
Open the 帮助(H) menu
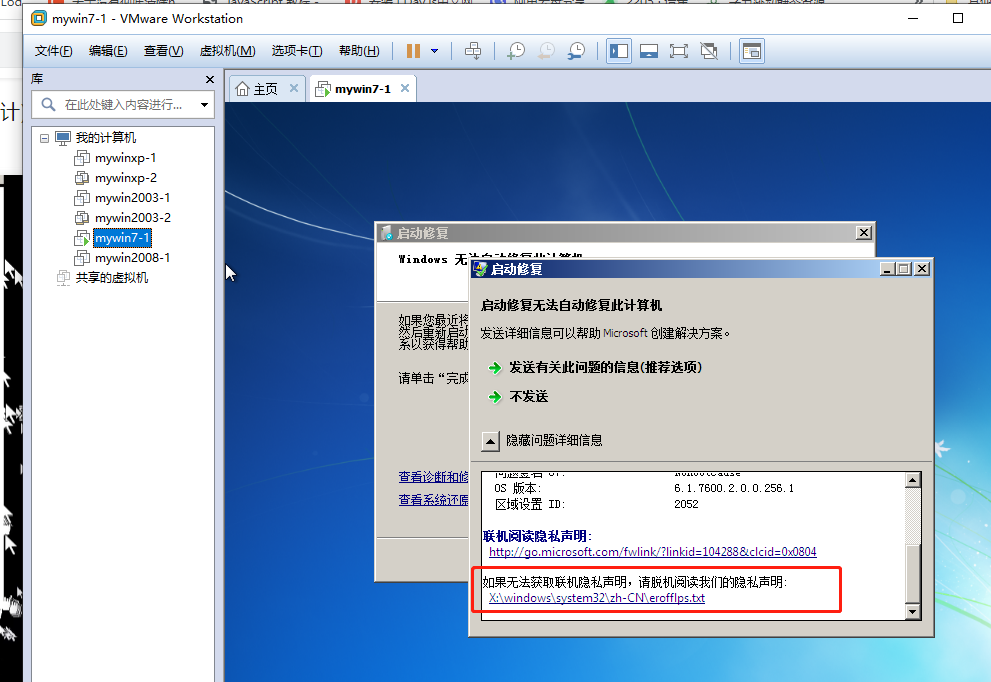[359, 51]
